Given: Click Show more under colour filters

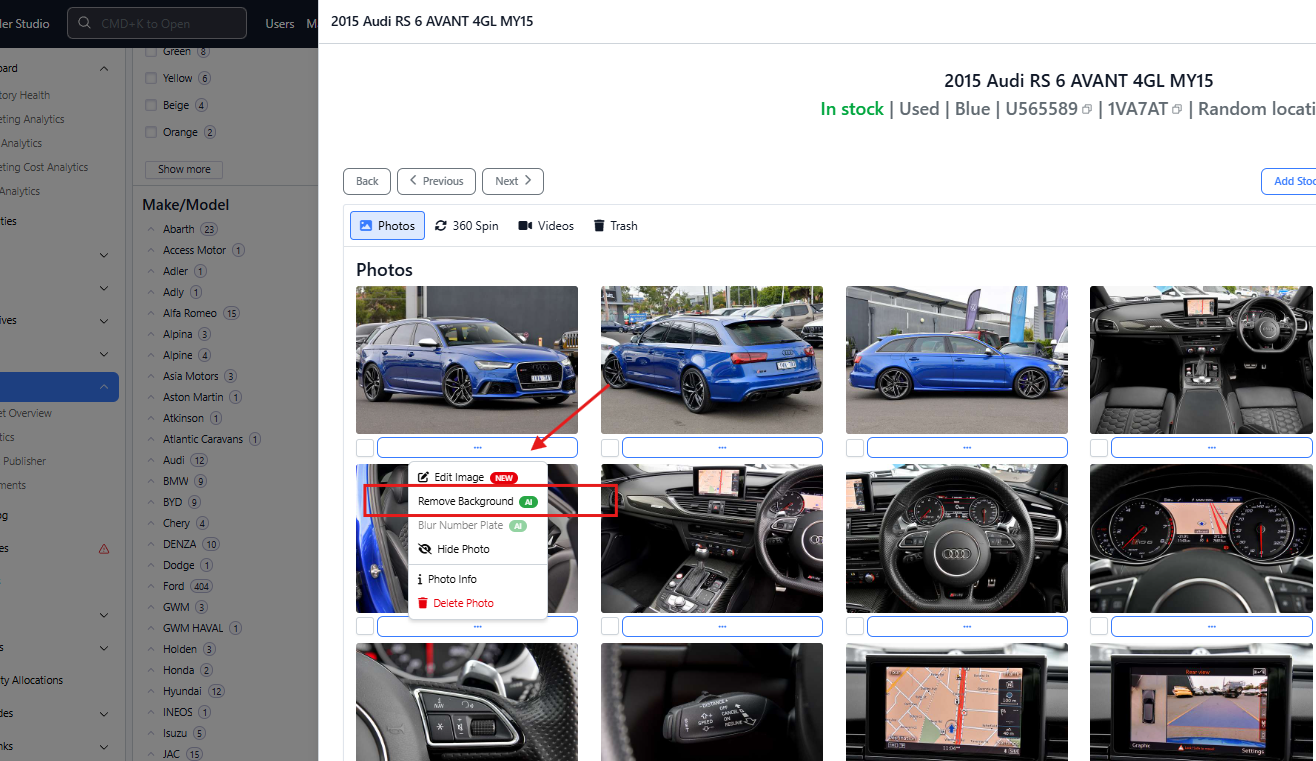Looking at the screenshot, I should pyautogui.click(x=184, y=169).
